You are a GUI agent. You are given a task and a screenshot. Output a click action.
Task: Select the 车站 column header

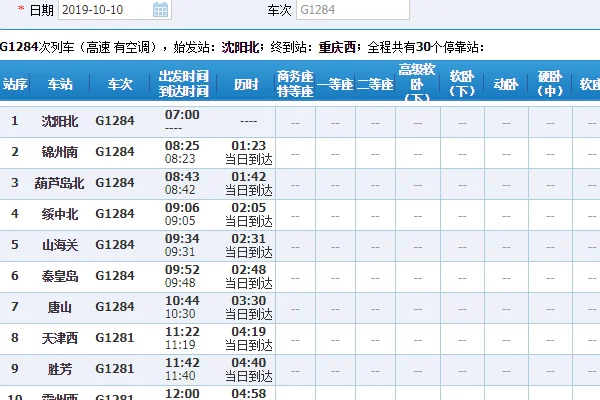60,84
